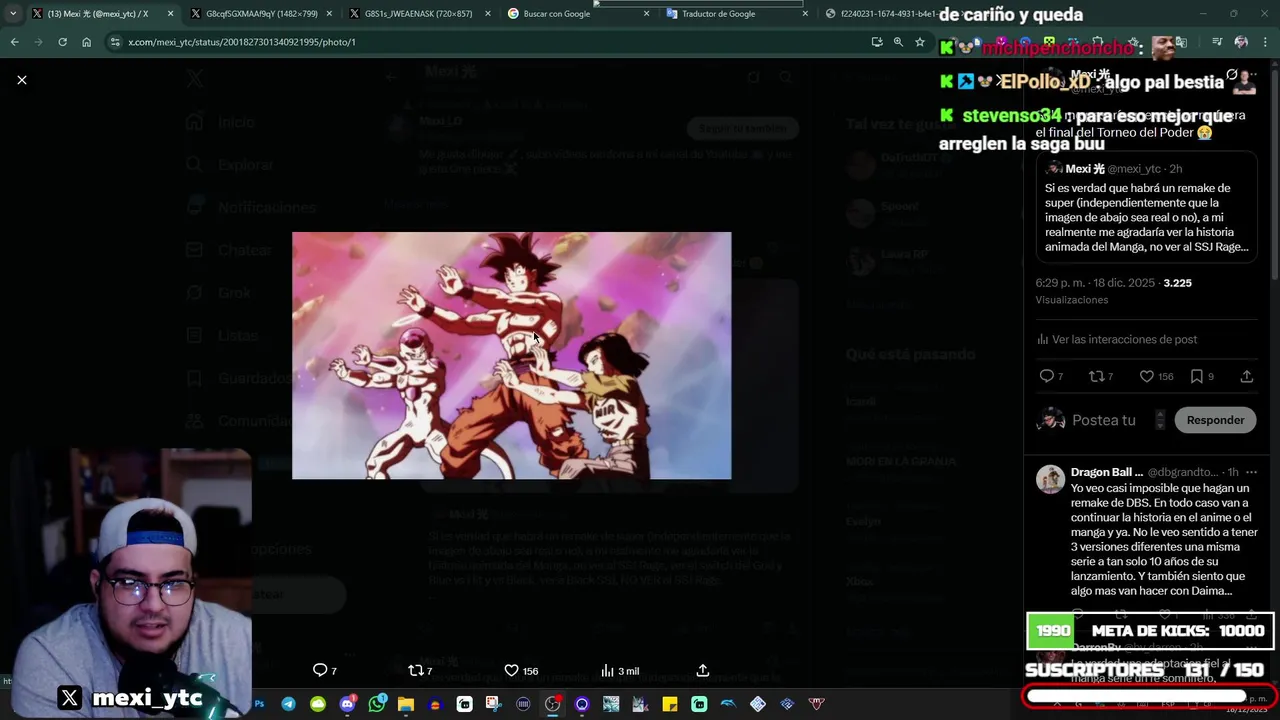Viewport: 1280px width, 720px height.
Task: Open the zoom magnifier icon in address bar
Action: 898,42
